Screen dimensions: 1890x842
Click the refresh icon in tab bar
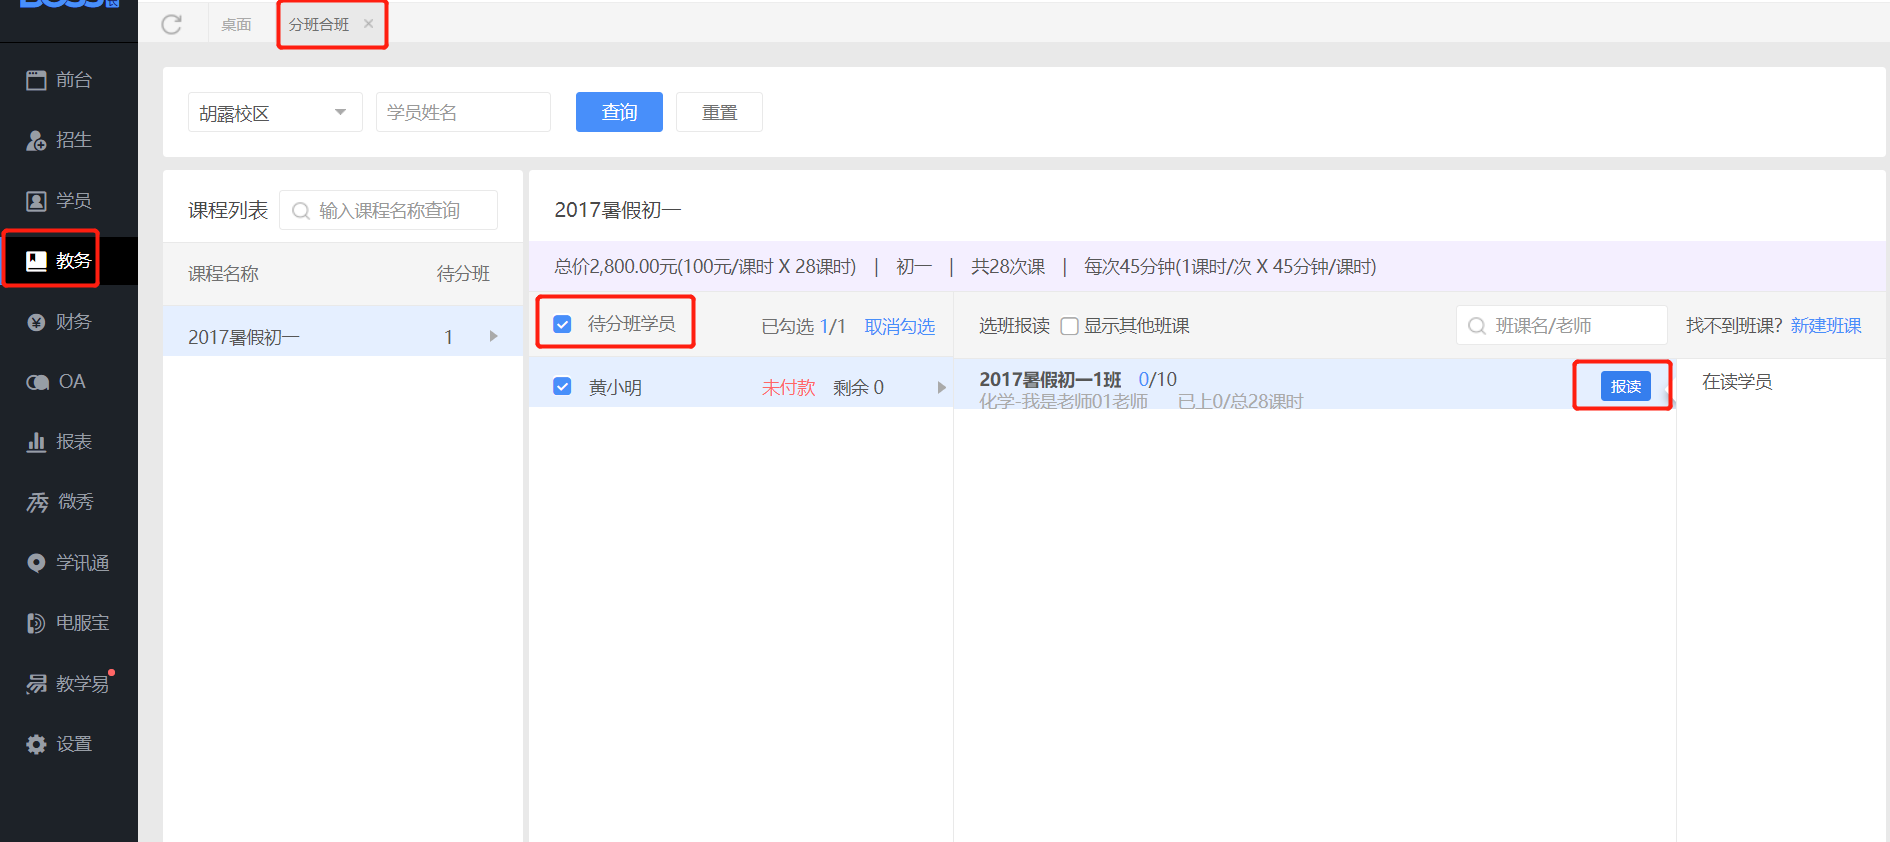[x=172, y=24]
